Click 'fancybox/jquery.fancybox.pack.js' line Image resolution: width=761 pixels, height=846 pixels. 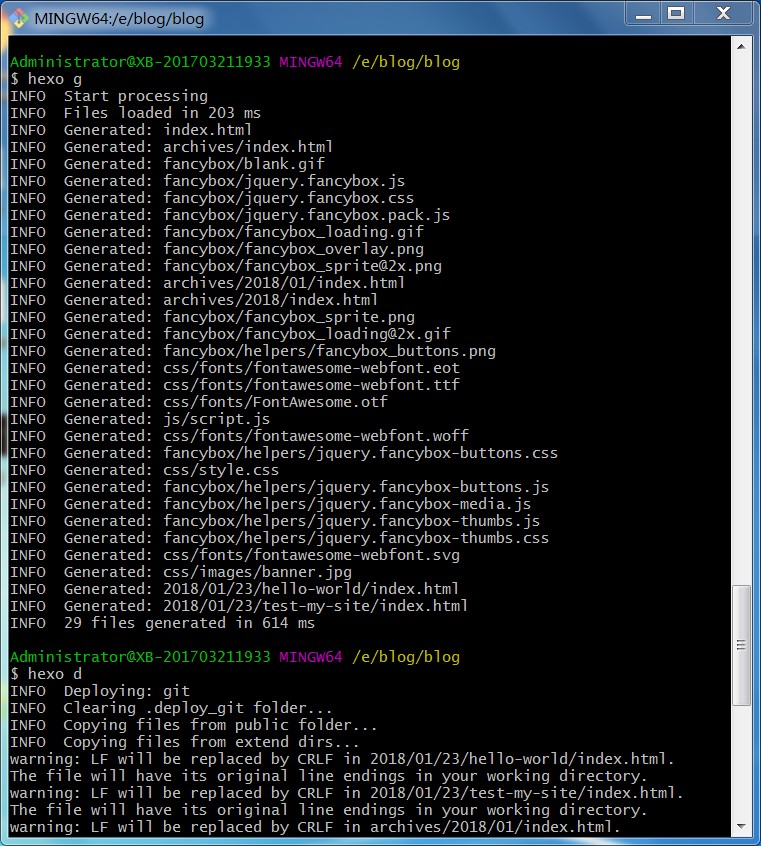(230, 215)
